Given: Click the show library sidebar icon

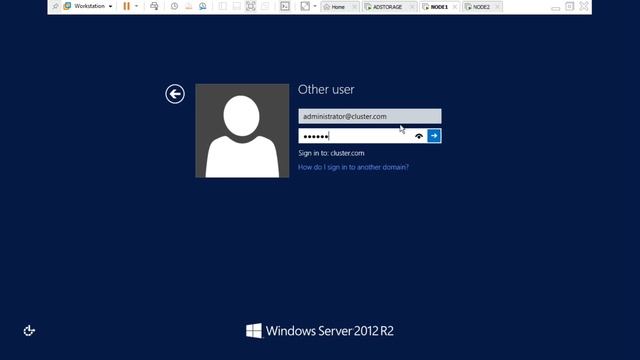Looking at the screenshot, I should tap(222, 6).
